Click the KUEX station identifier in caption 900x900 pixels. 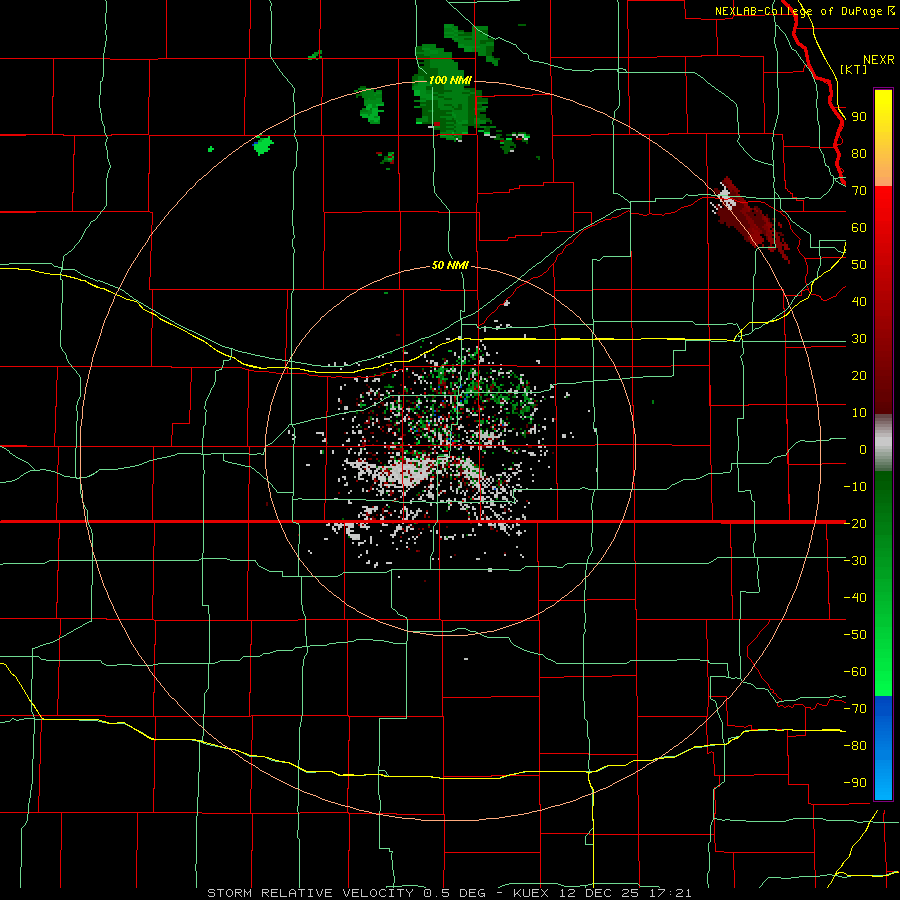pos(531,893)
